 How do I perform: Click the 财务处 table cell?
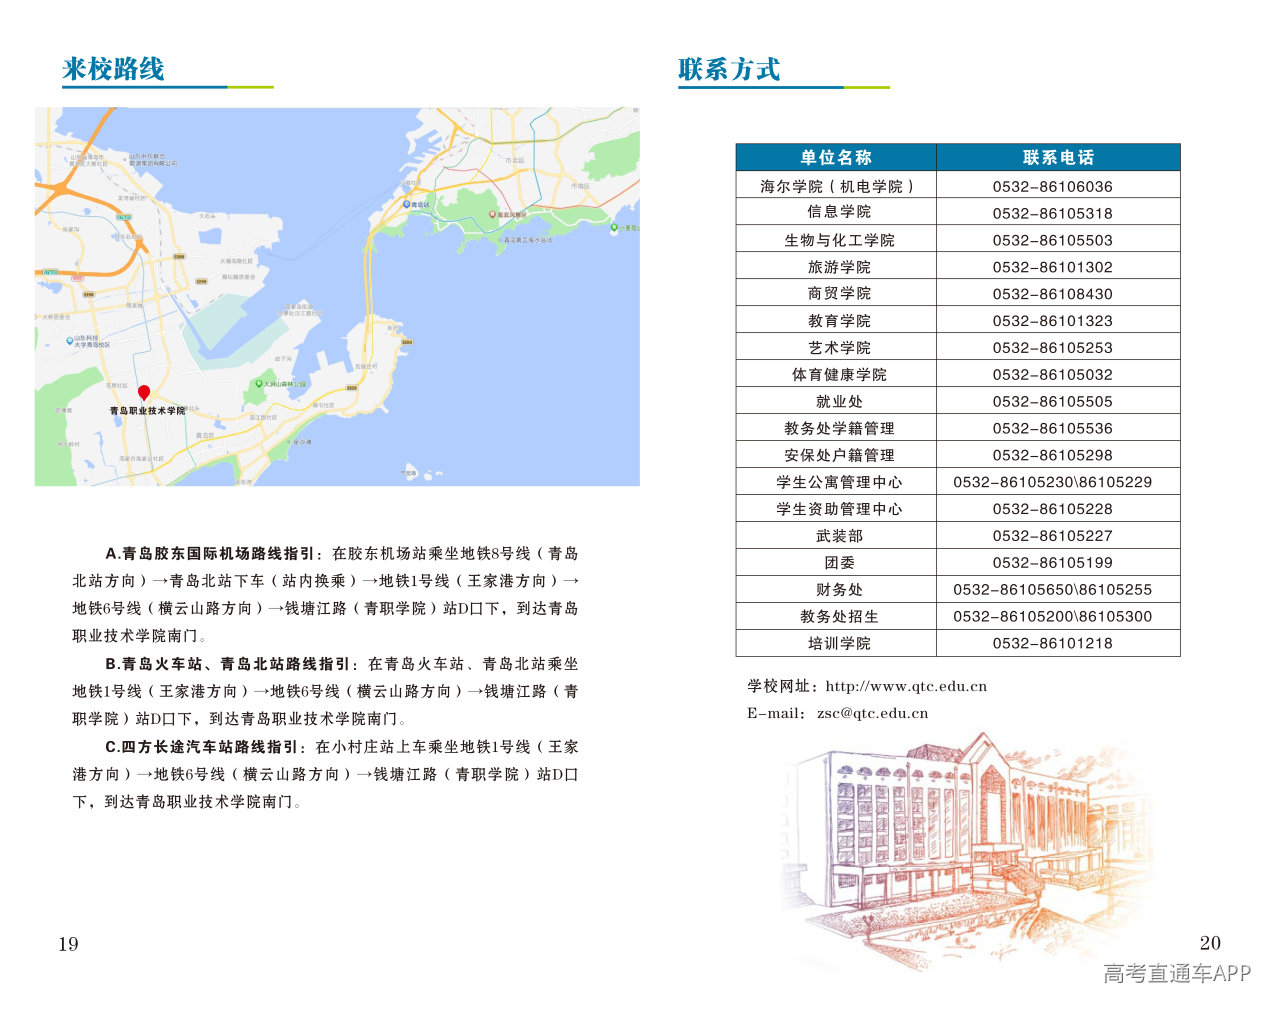pyautogui.click(x=838, y=590)
